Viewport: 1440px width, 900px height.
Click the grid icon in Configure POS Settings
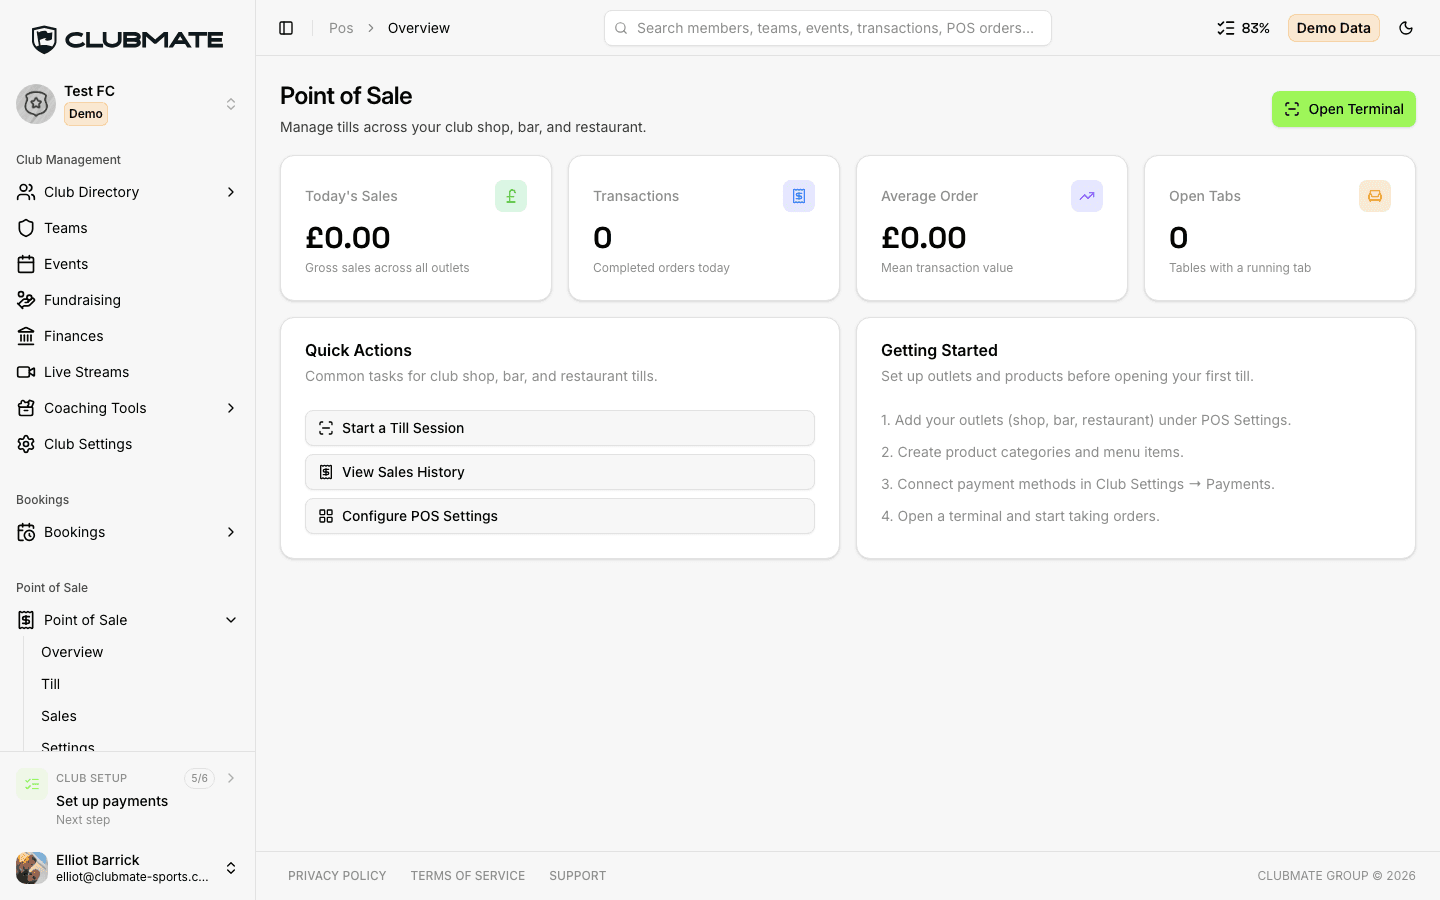coord(326,516)
